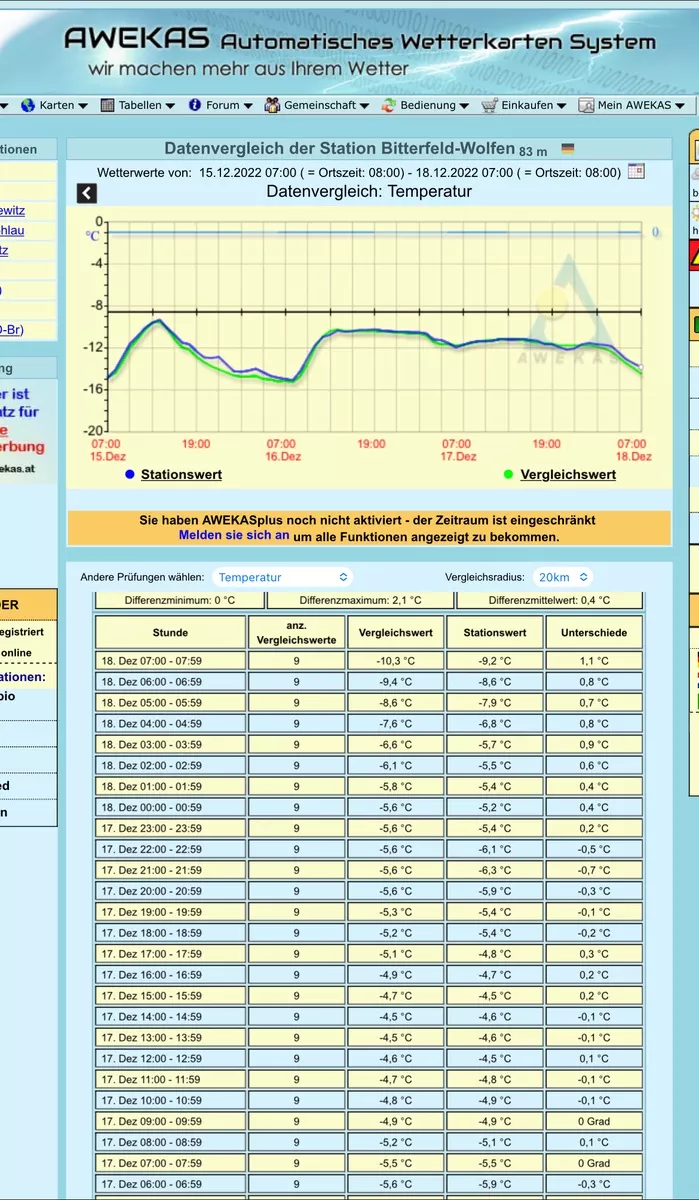Click the Stunde column header
The width and height of the screenshot is (699, 1200).
(x=170, y=632)
